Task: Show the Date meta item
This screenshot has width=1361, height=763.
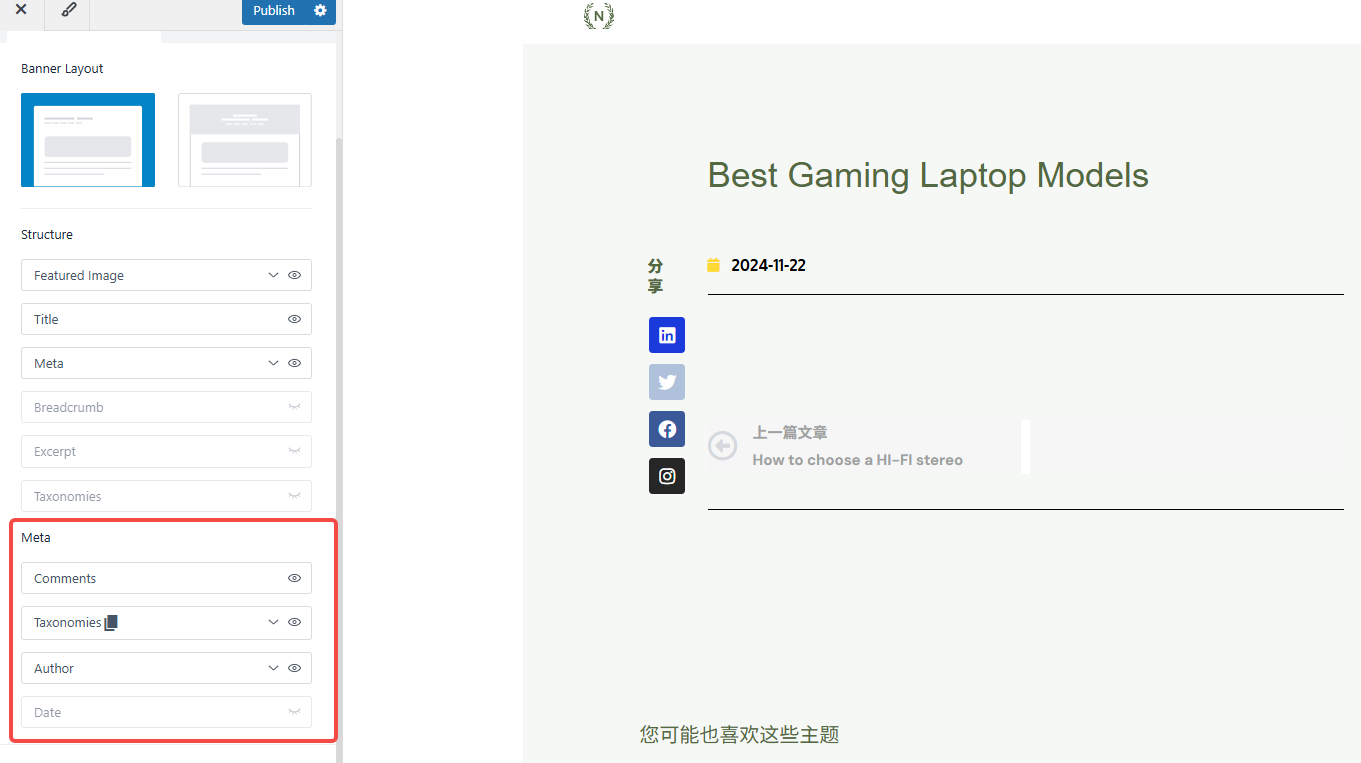Action: (295, 712)
